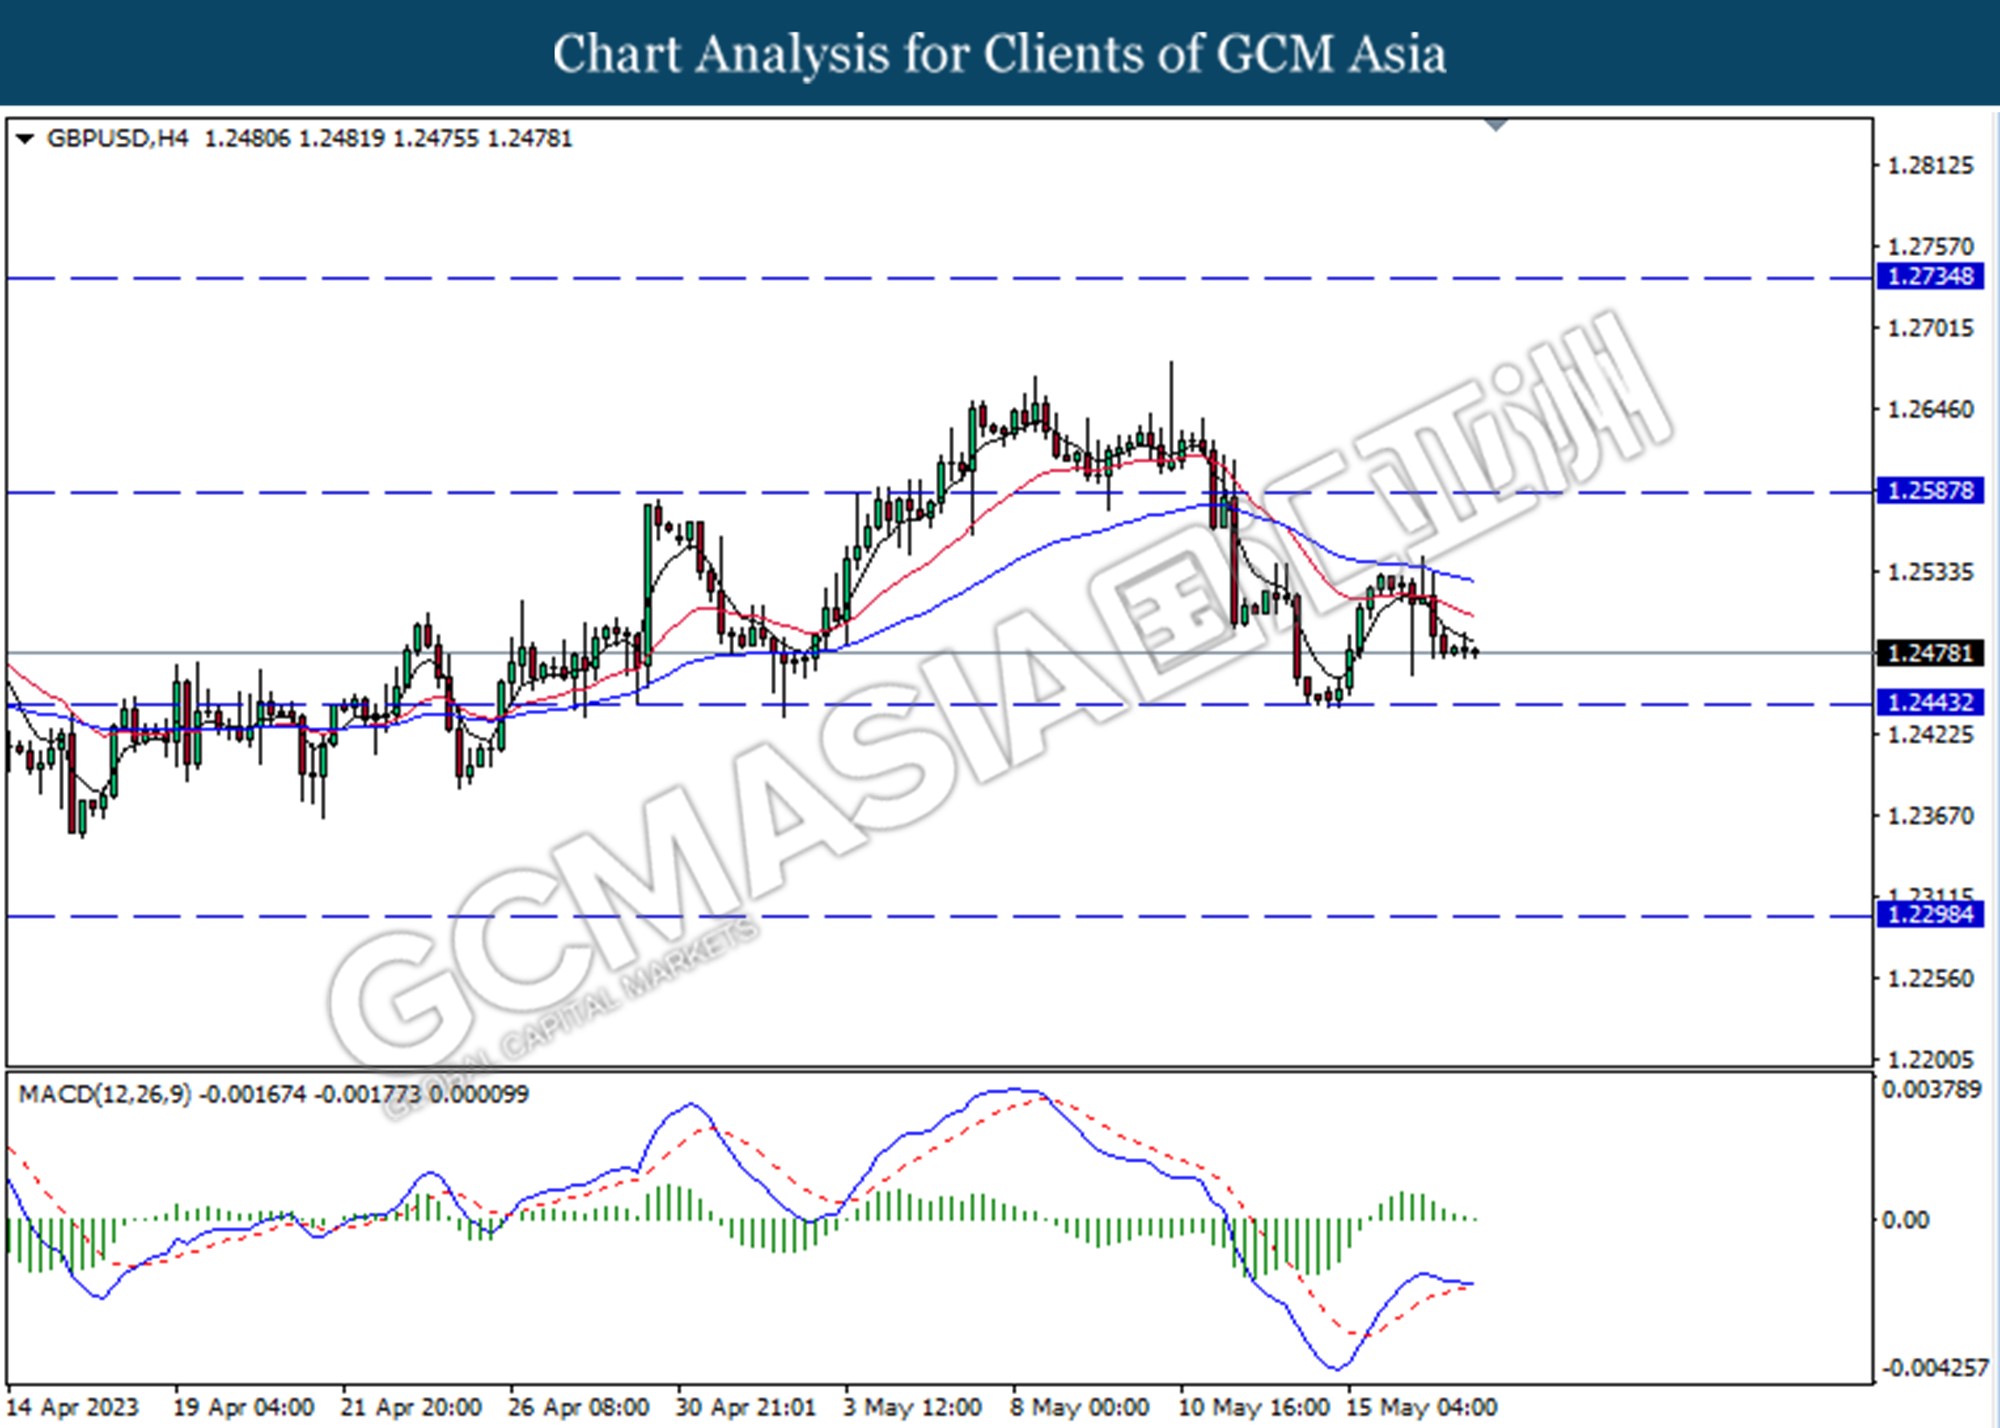This screenshot has height=1428, width=2000.
Task: Click the current price tag 1.24781
Action: click(x=1930, y=653)
